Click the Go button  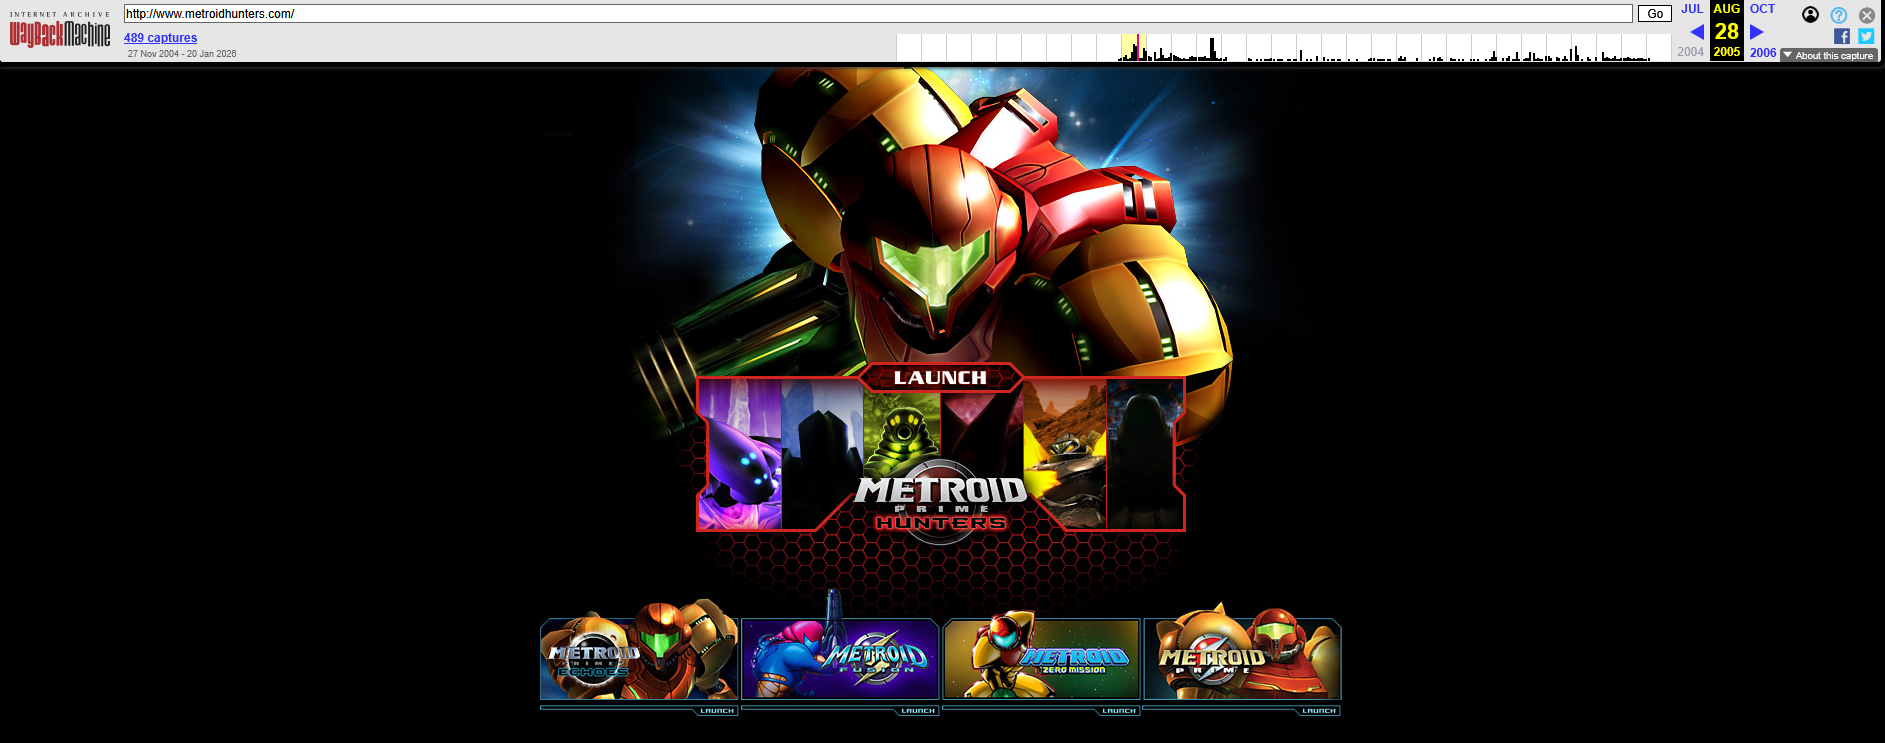[x=1655, y=14]
